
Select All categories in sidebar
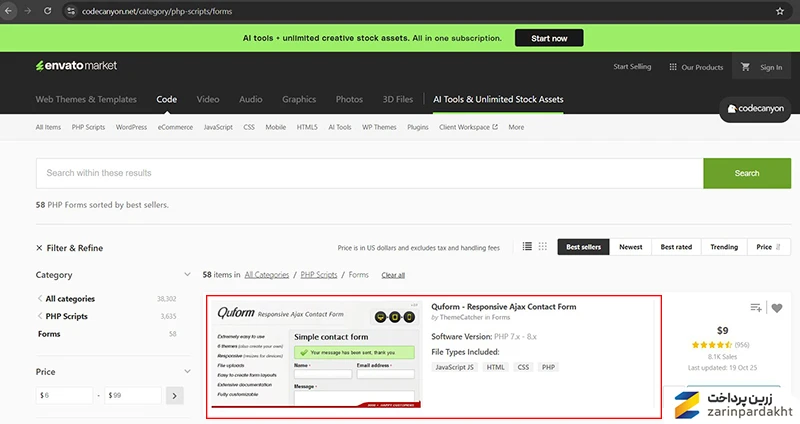(70, 299)
